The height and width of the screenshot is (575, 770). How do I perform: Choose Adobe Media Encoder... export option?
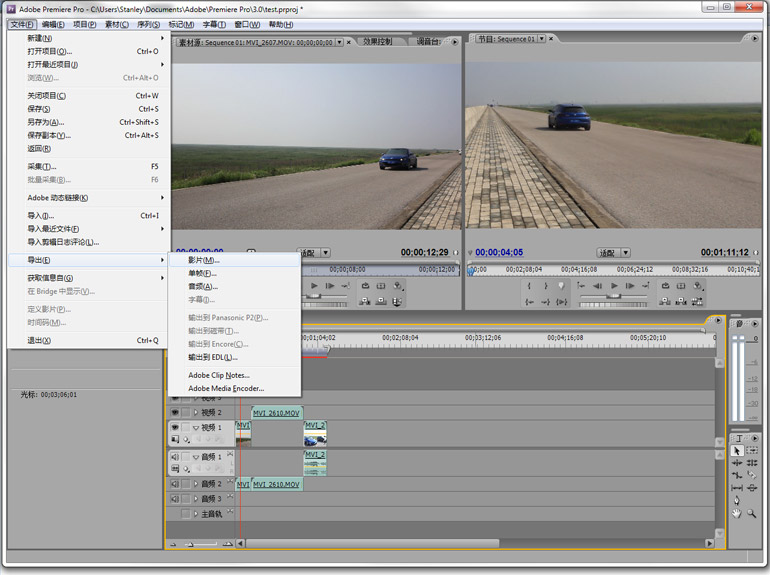(235, 388)
